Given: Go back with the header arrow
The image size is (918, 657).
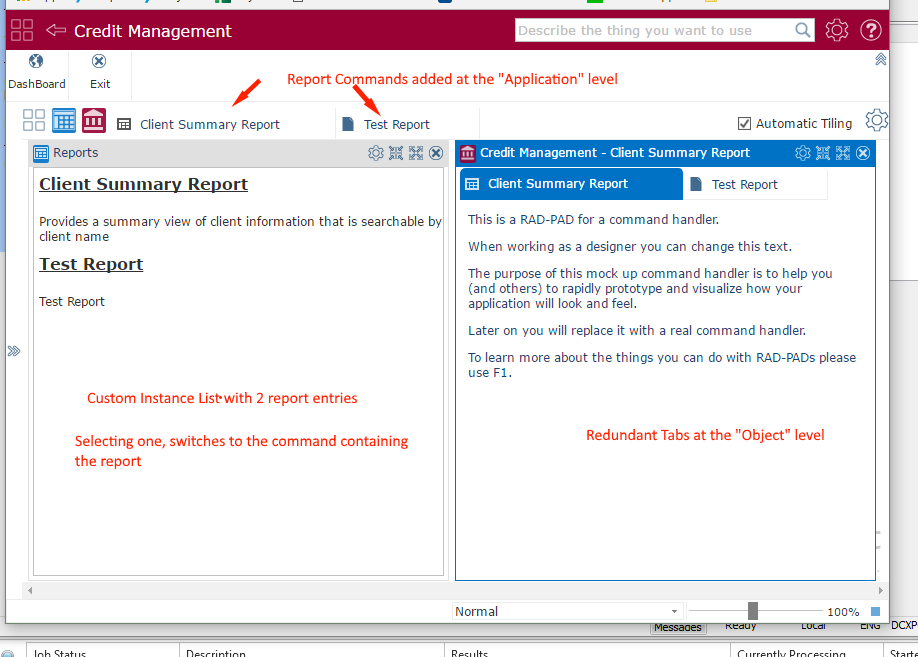Looking at the screenshot, I should (x=56, y=30).
